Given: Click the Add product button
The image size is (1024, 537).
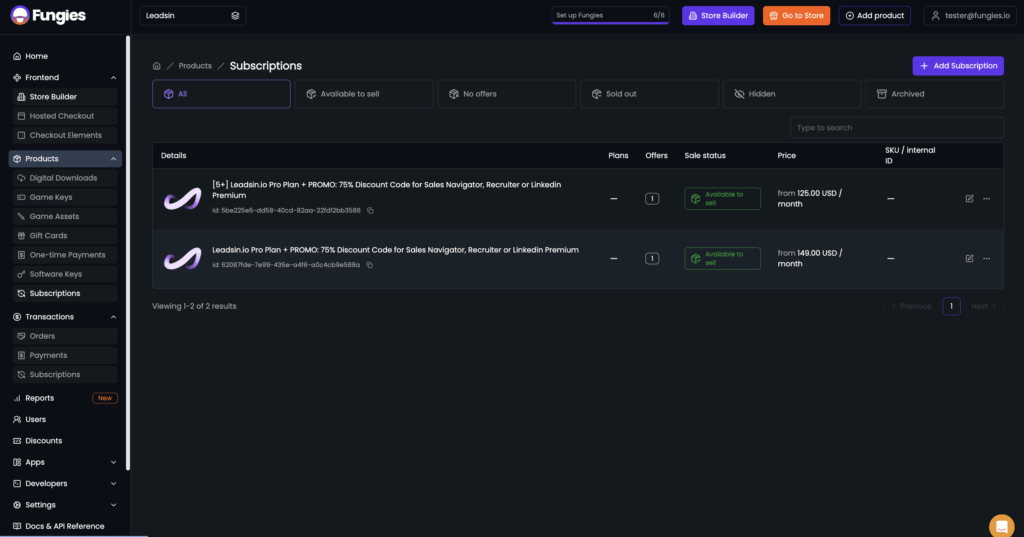Looking at the screenshot, I should point(874,16).
